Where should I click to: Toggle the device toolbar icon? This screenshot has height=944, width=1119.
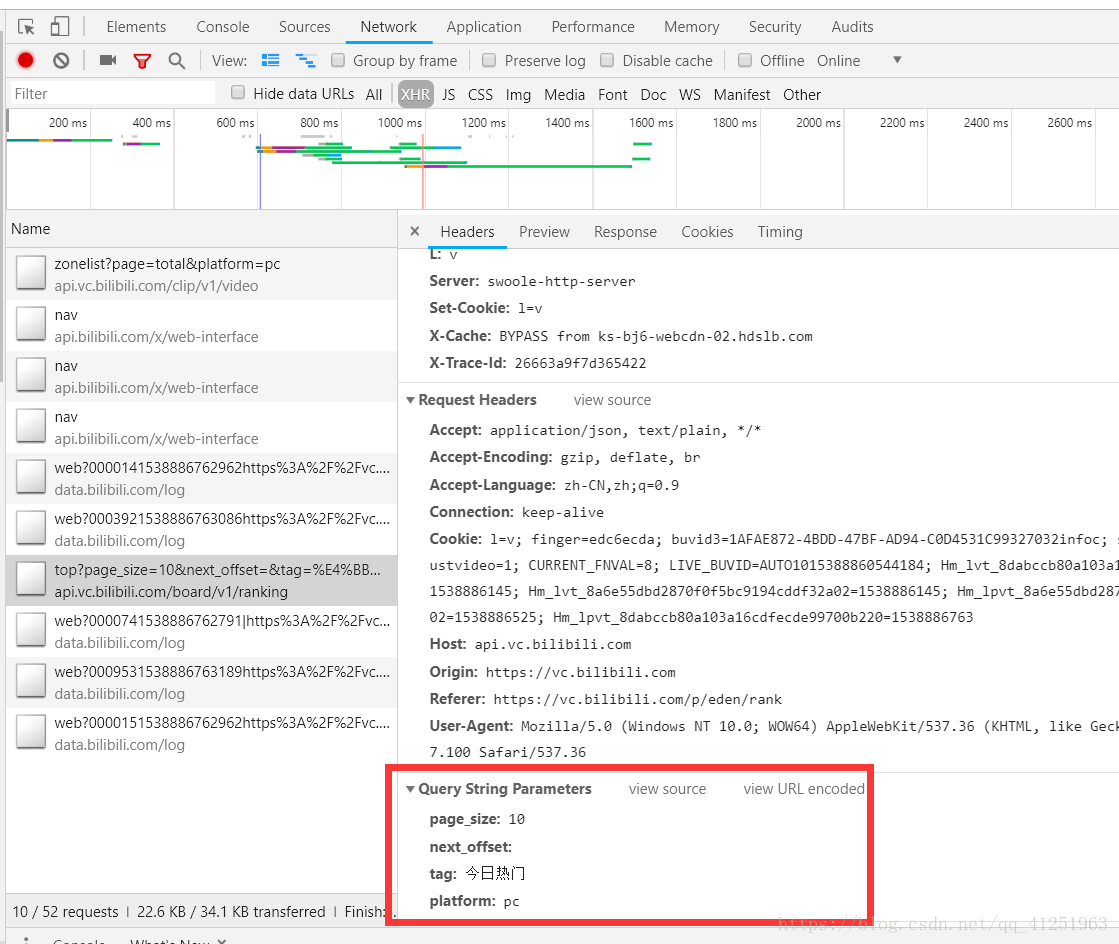(59, 27)
